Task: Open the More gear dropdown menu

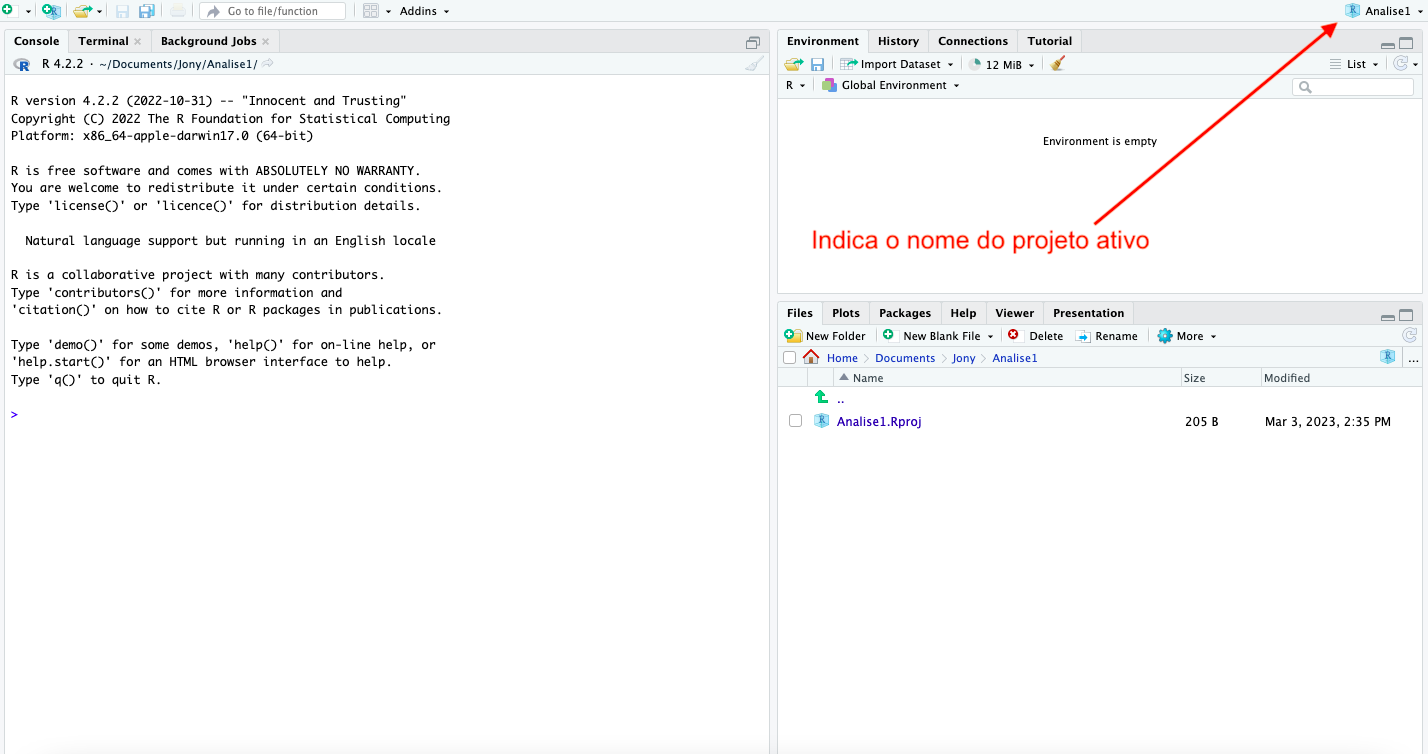Action: tap(1187, 336)
